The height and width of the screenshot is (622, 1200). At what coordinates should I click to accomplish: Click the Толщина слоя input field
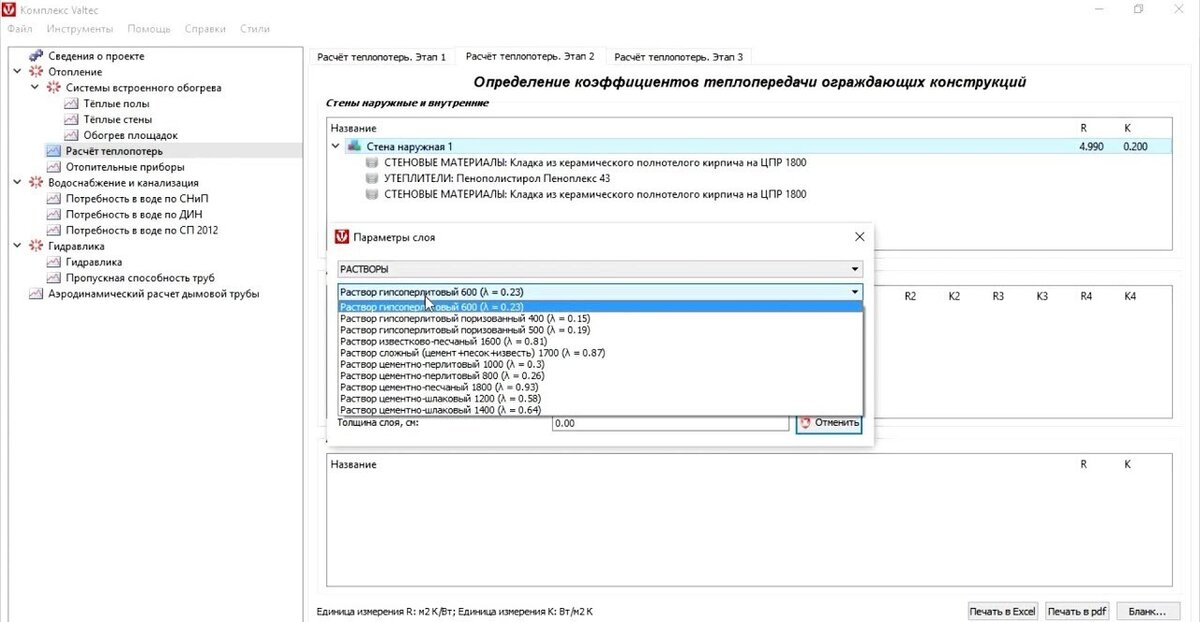click(x=670, y=423)
